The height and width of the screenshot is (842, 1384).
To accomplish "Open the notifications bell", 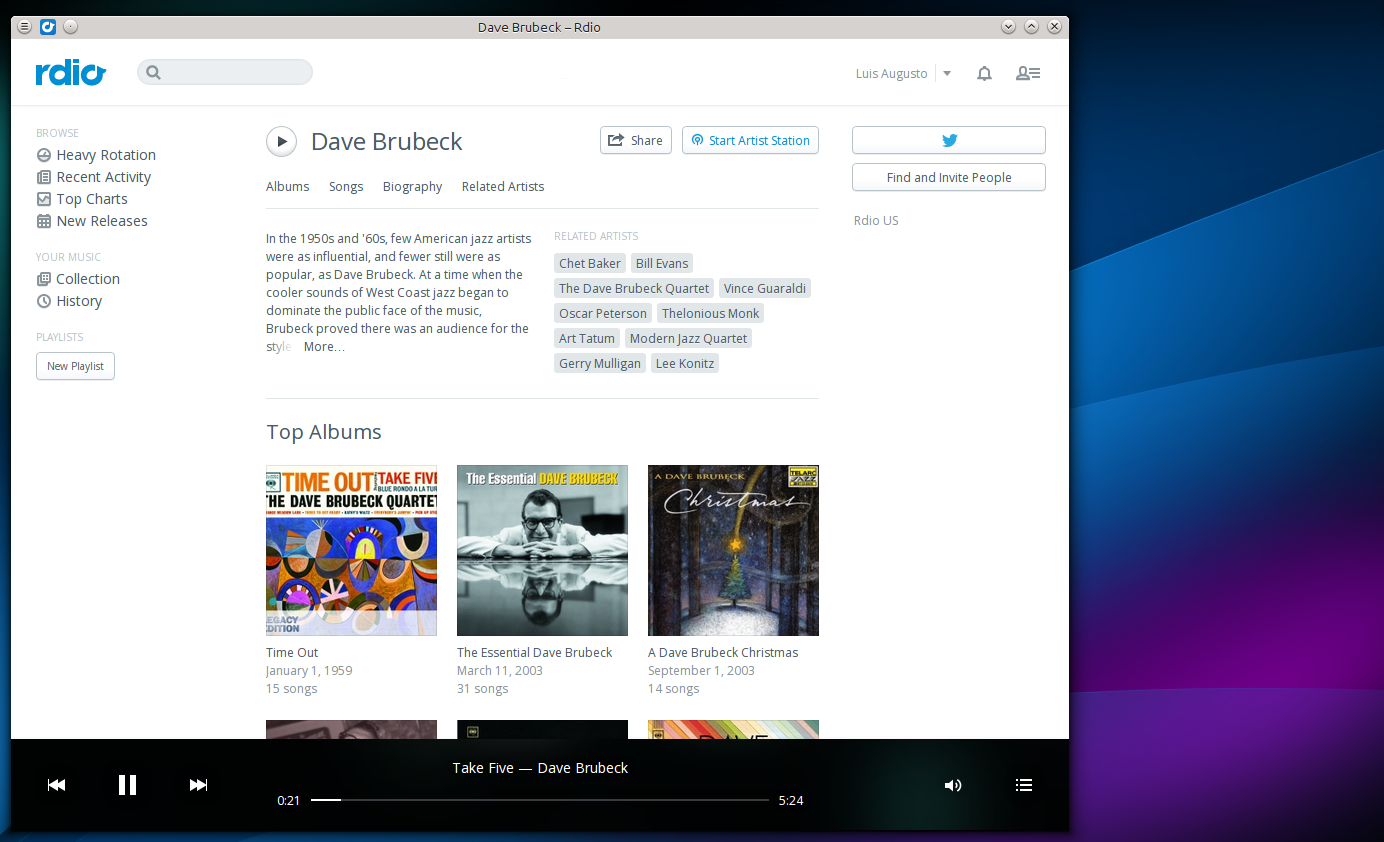I will (x=984, y=73).
